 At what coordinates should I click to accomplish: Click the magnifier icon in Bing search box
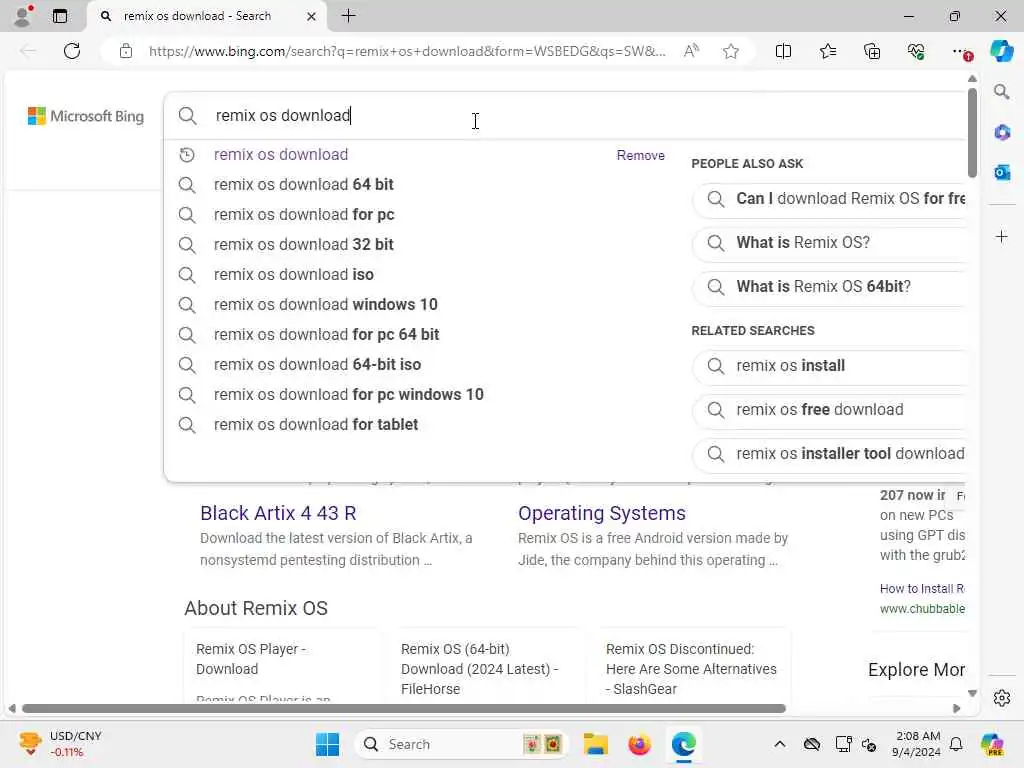[x=187, y=116]
